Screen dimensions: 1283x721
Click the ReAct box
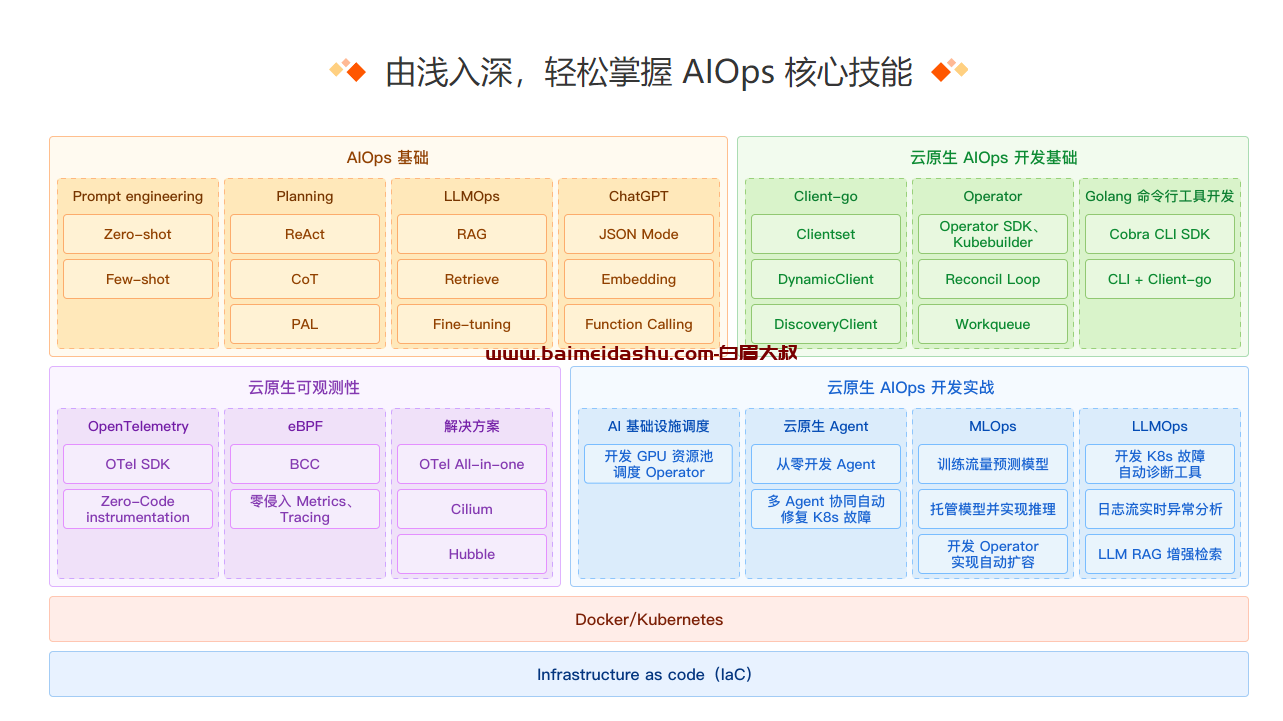pos(305,234)
